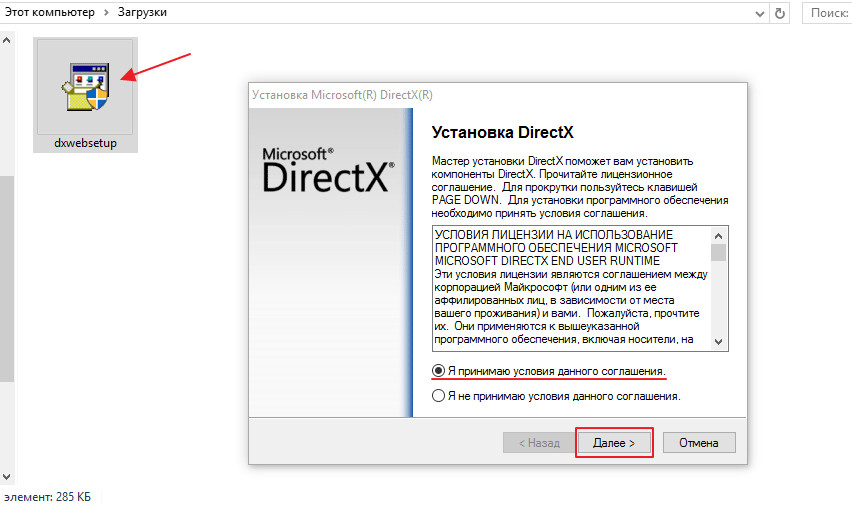Click the license agreement scrollbar thumb
This screenshot has width=852, height=505.
click(x=718, y=253)
